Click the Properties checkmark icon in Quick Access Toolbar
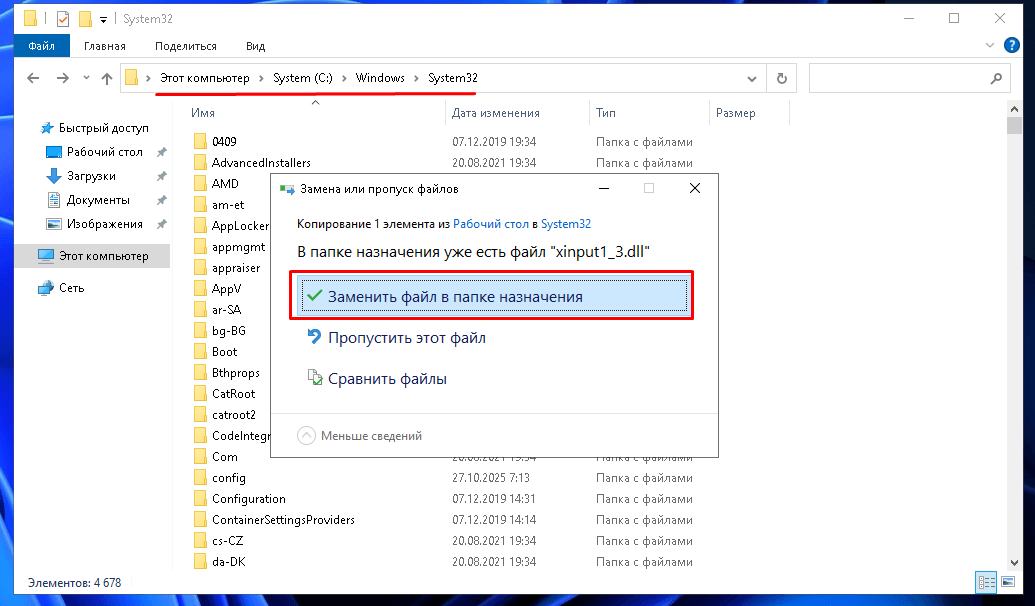This screenshot has height=606, width=1035. (x=62, y=17)
